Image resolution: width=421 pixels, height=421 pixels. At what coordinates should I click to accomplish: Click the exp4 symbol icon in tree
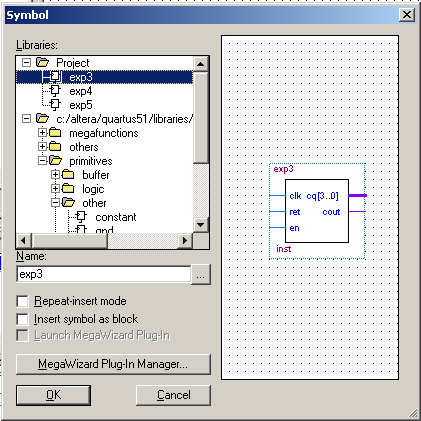[x=55, y=91]
